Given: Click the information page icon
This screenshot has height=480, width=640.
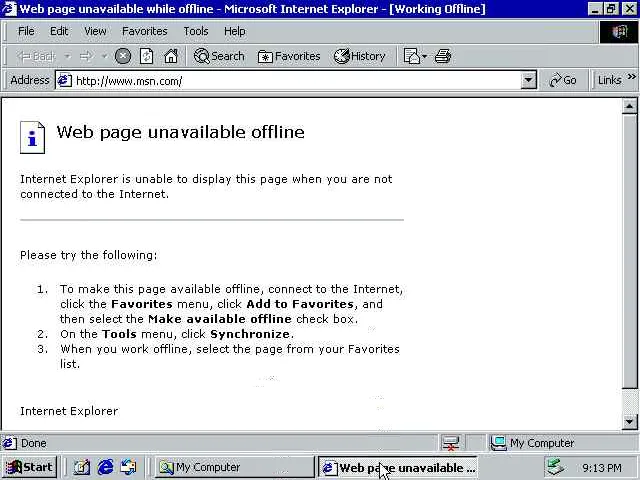Looking at the screenshot, I should (32, 138).
